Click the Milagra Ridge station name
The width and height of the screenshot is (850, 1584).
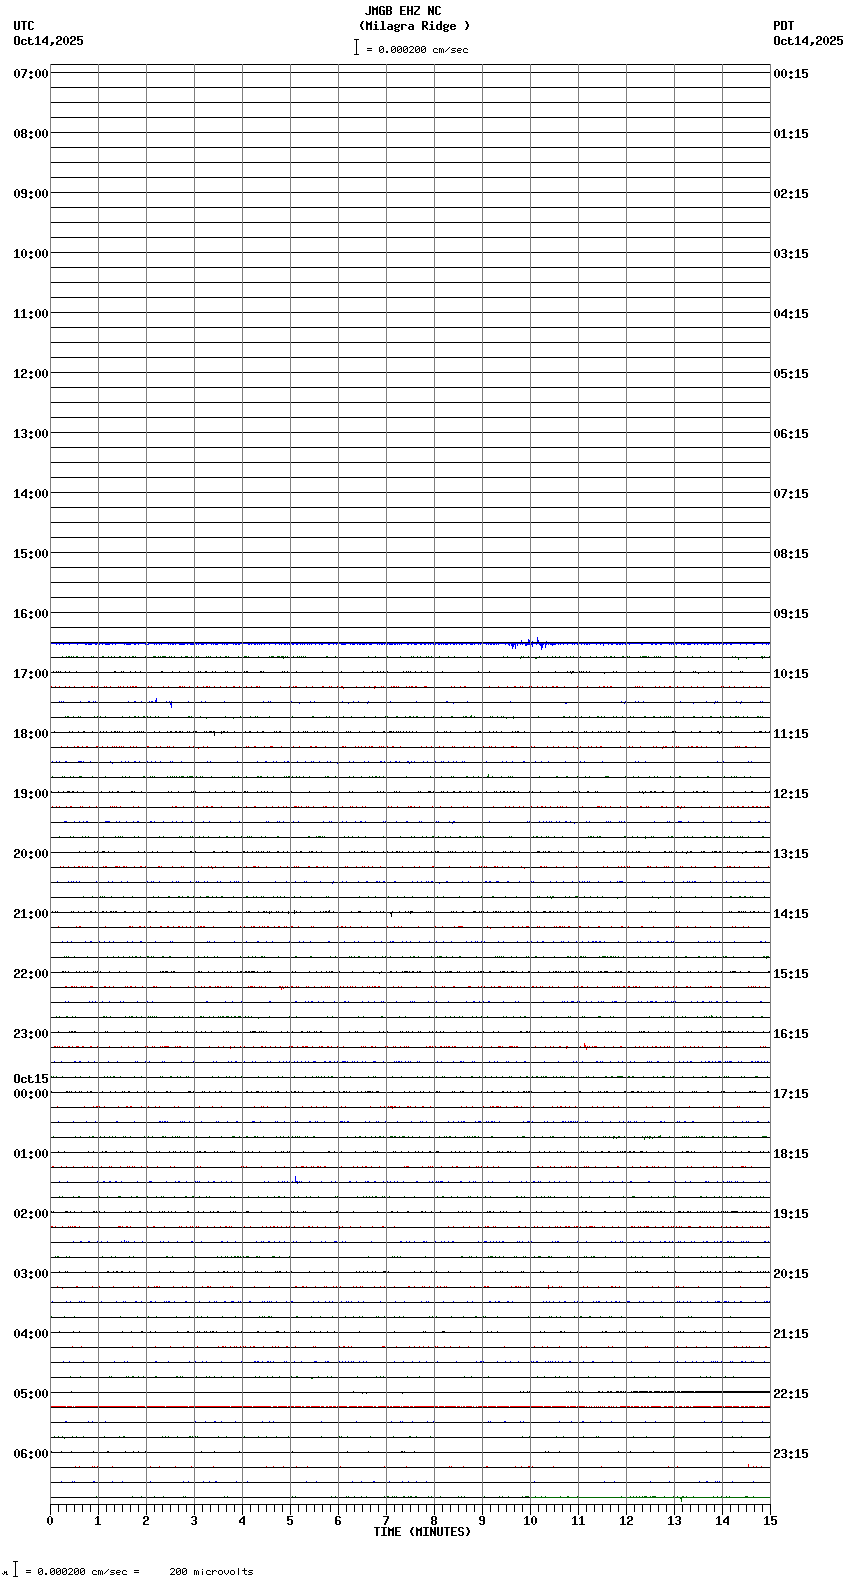click(414, 26)
